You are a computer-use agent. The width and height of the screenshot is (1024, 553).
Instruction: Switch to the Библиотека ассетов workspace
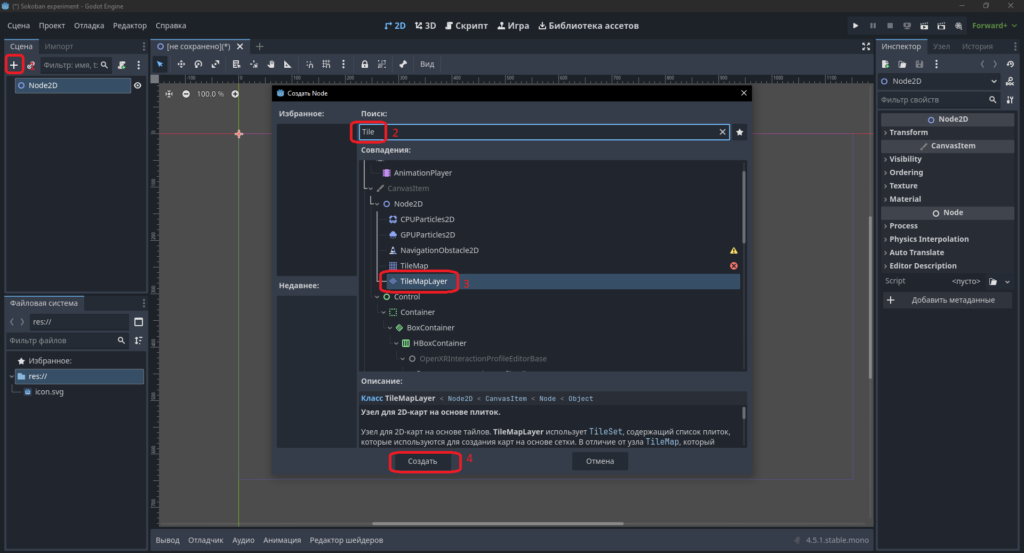588,25
